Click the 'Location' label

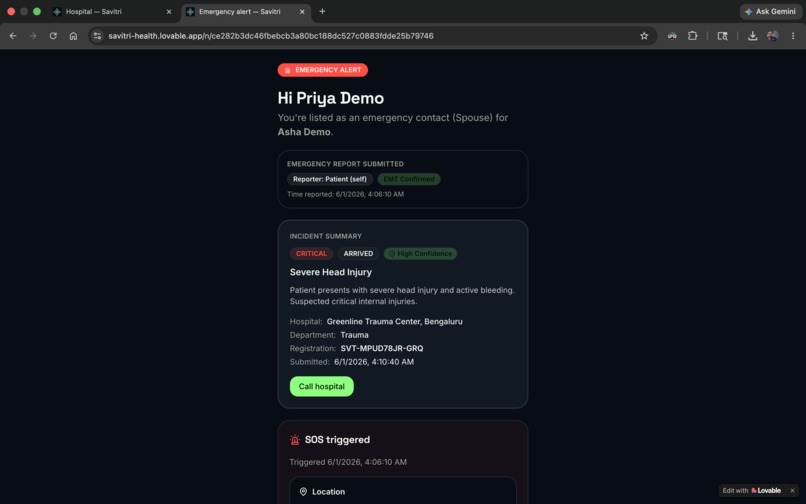pyautogui.click(x=328, y=492)
